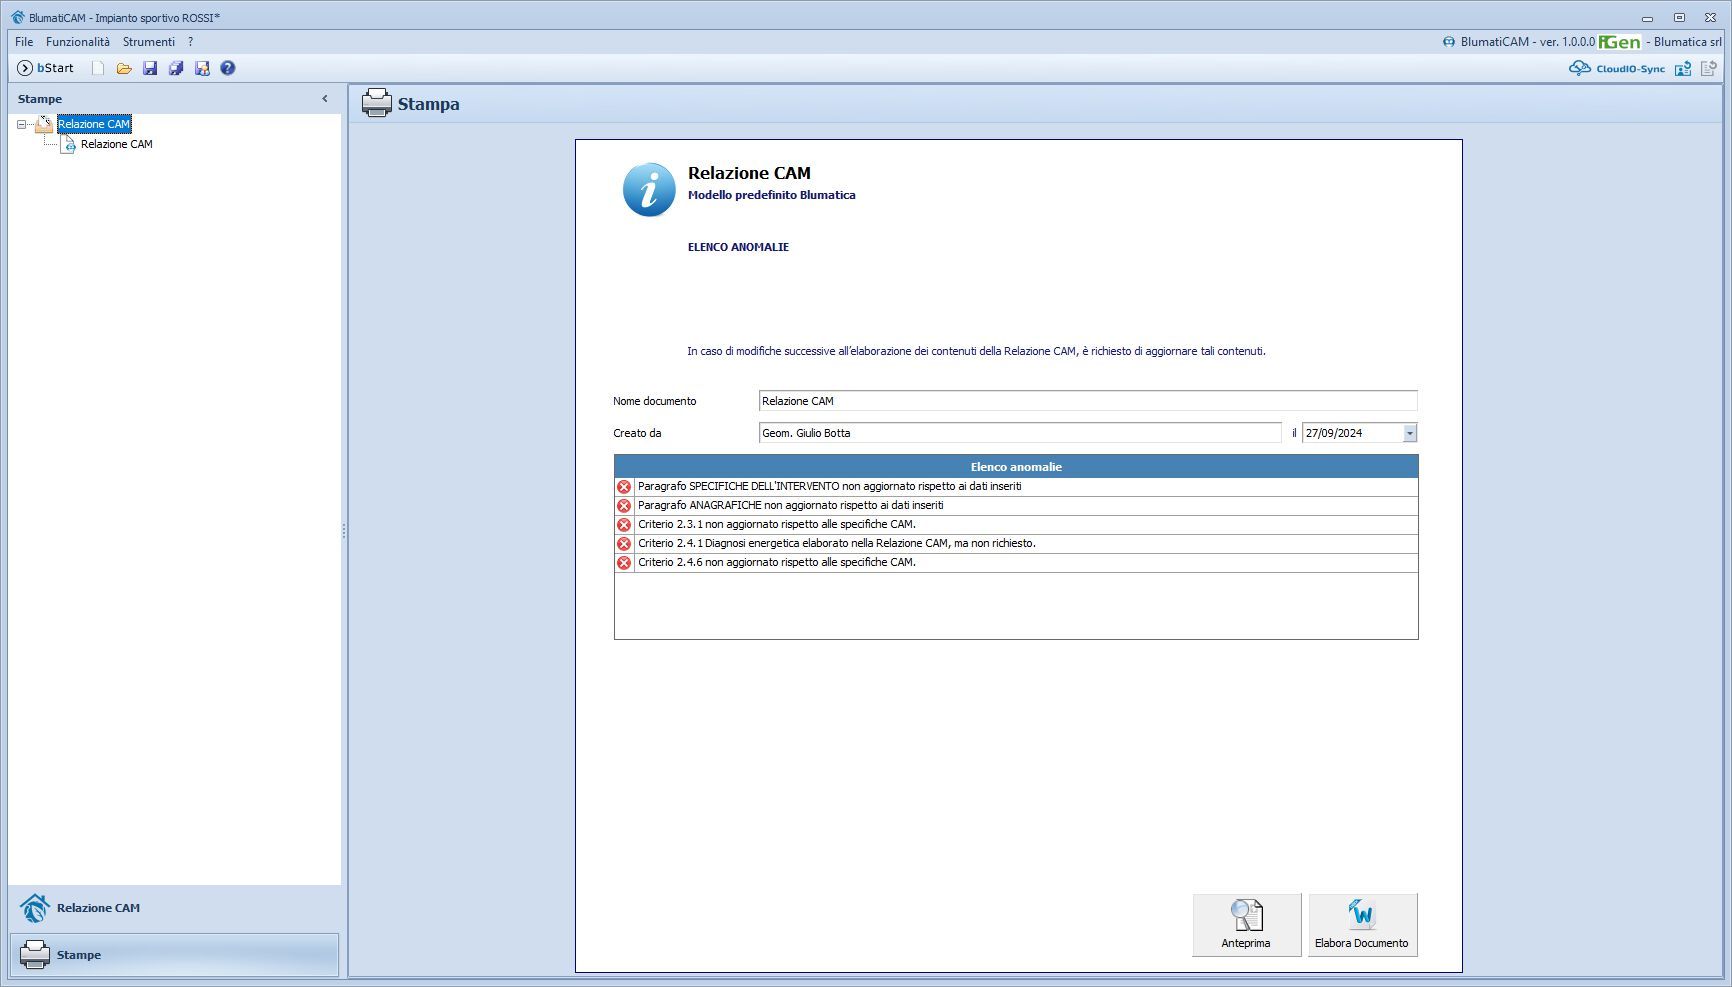Click the Anteprima preview button

click(x=1246, y=924)
